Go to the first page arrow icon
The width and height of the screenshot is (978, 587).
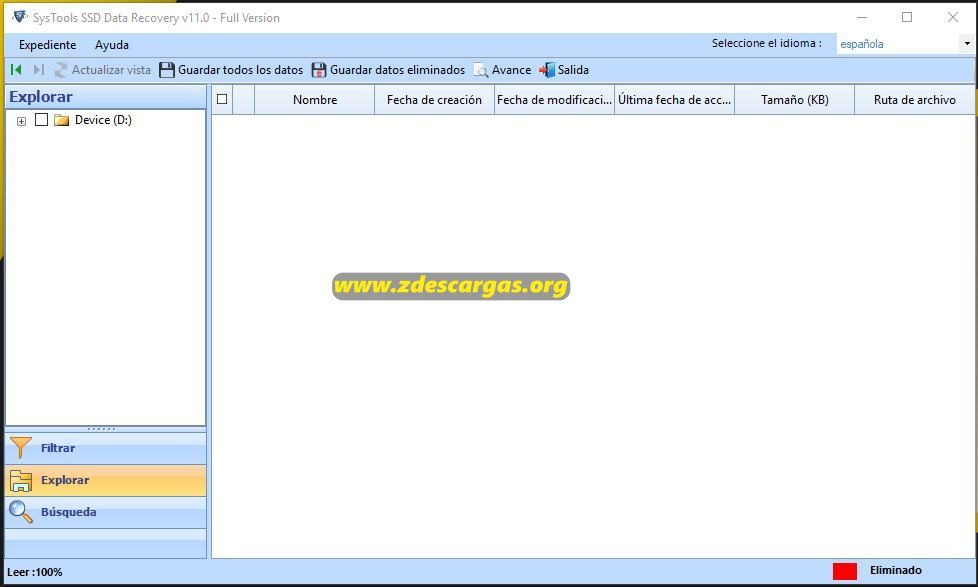point(16,70)
